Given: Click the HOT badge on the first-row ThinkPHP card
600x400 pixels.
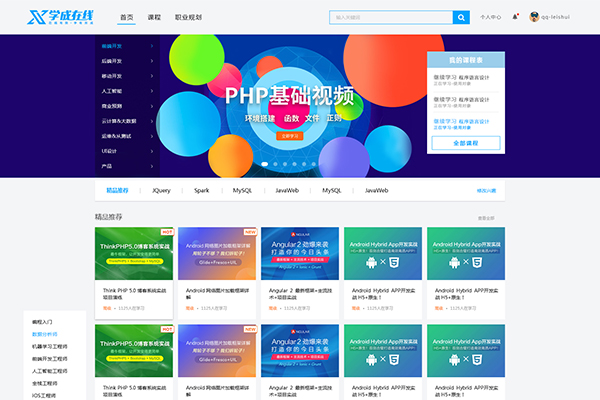Looking at the screenshot, I should tap(167, 232).
